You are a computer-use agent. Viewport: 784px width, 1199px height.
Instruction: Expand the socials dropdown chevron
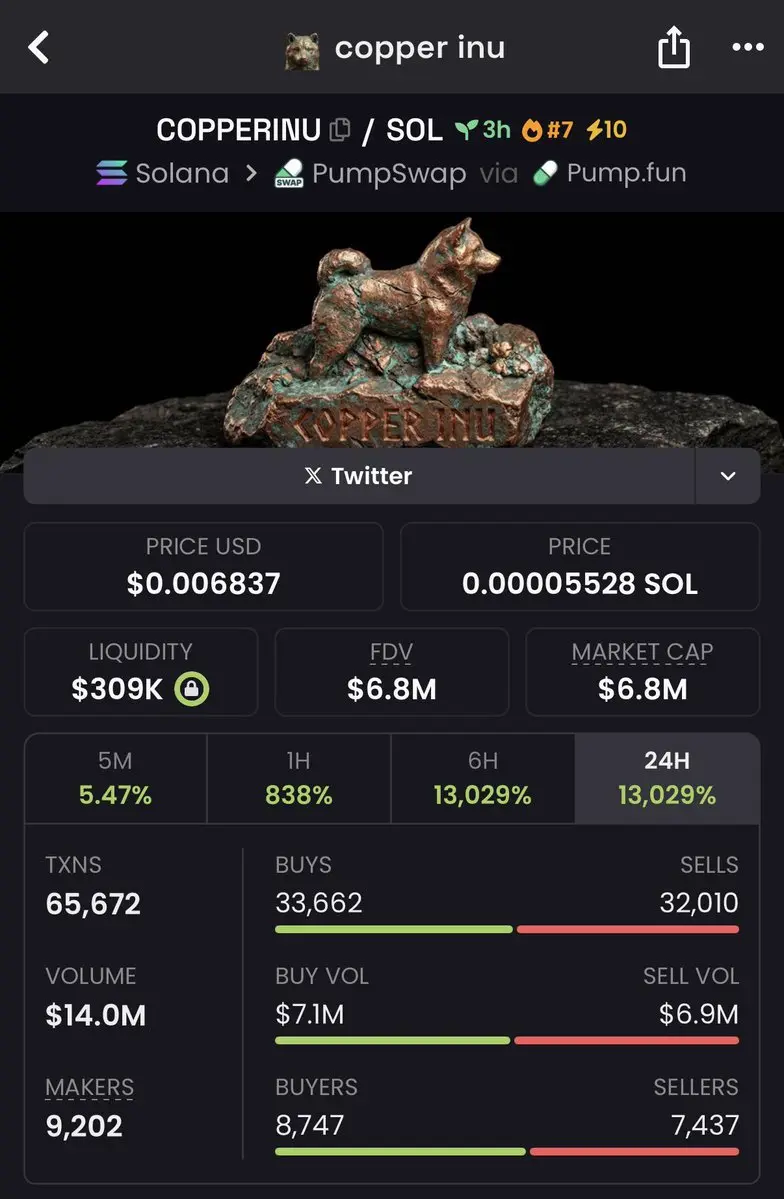pyautogui.click(x=727, y=476)
